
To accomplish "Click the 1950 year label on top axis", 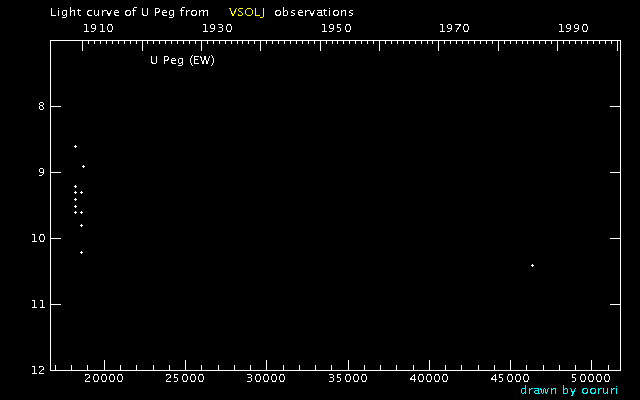I will point(336,29).
